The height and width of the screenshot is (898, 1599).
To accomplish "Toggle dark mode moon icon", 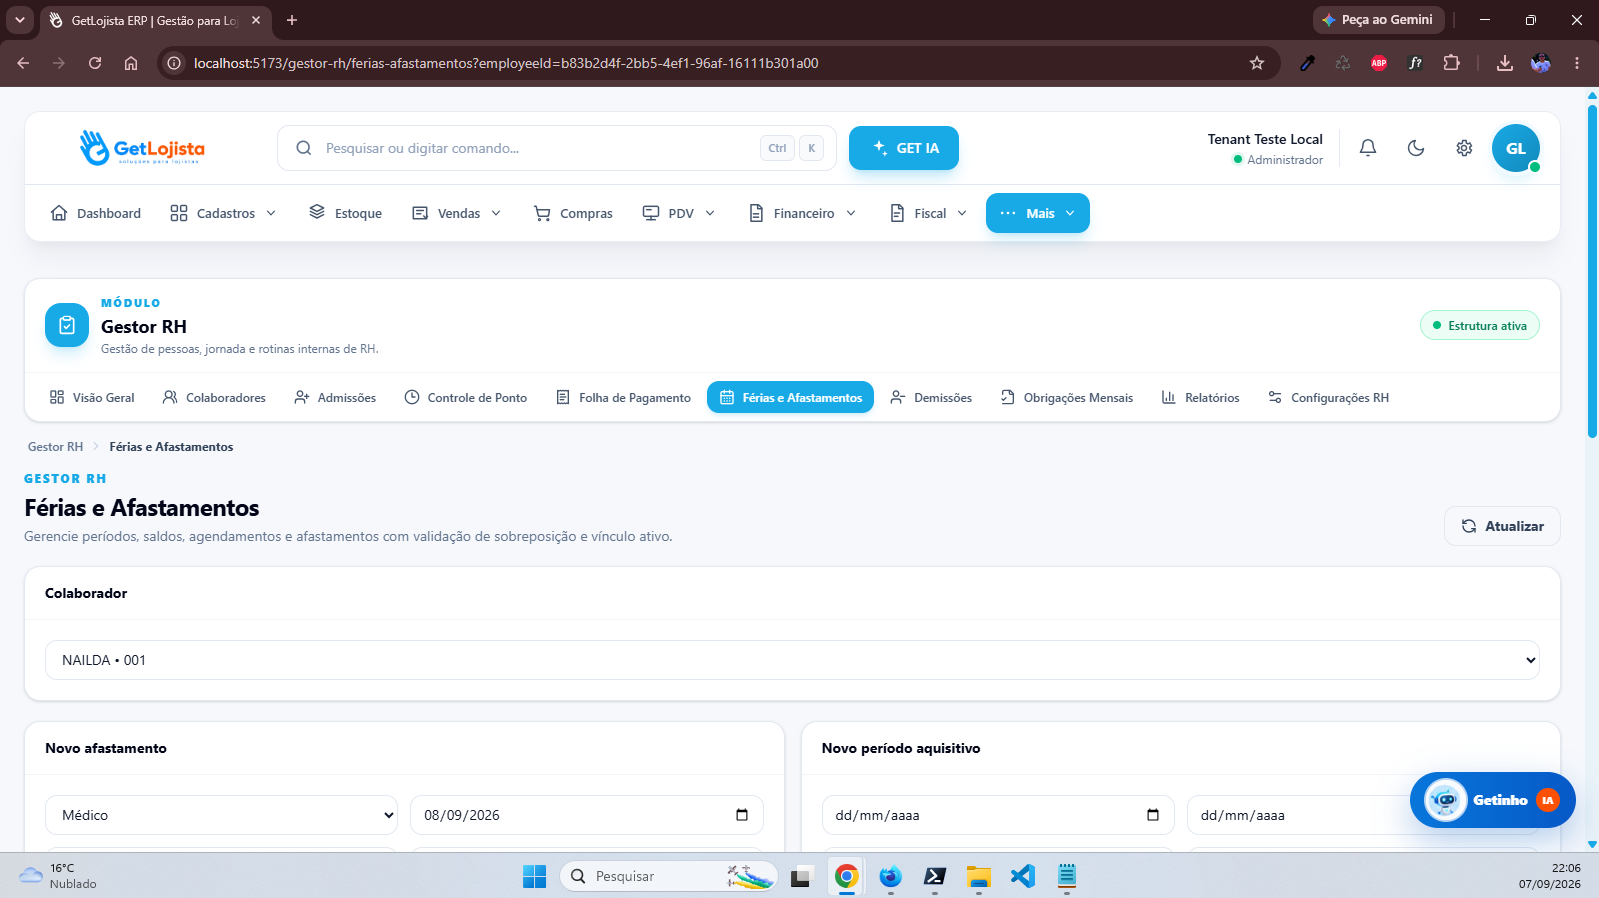I will coord(1416,148).
